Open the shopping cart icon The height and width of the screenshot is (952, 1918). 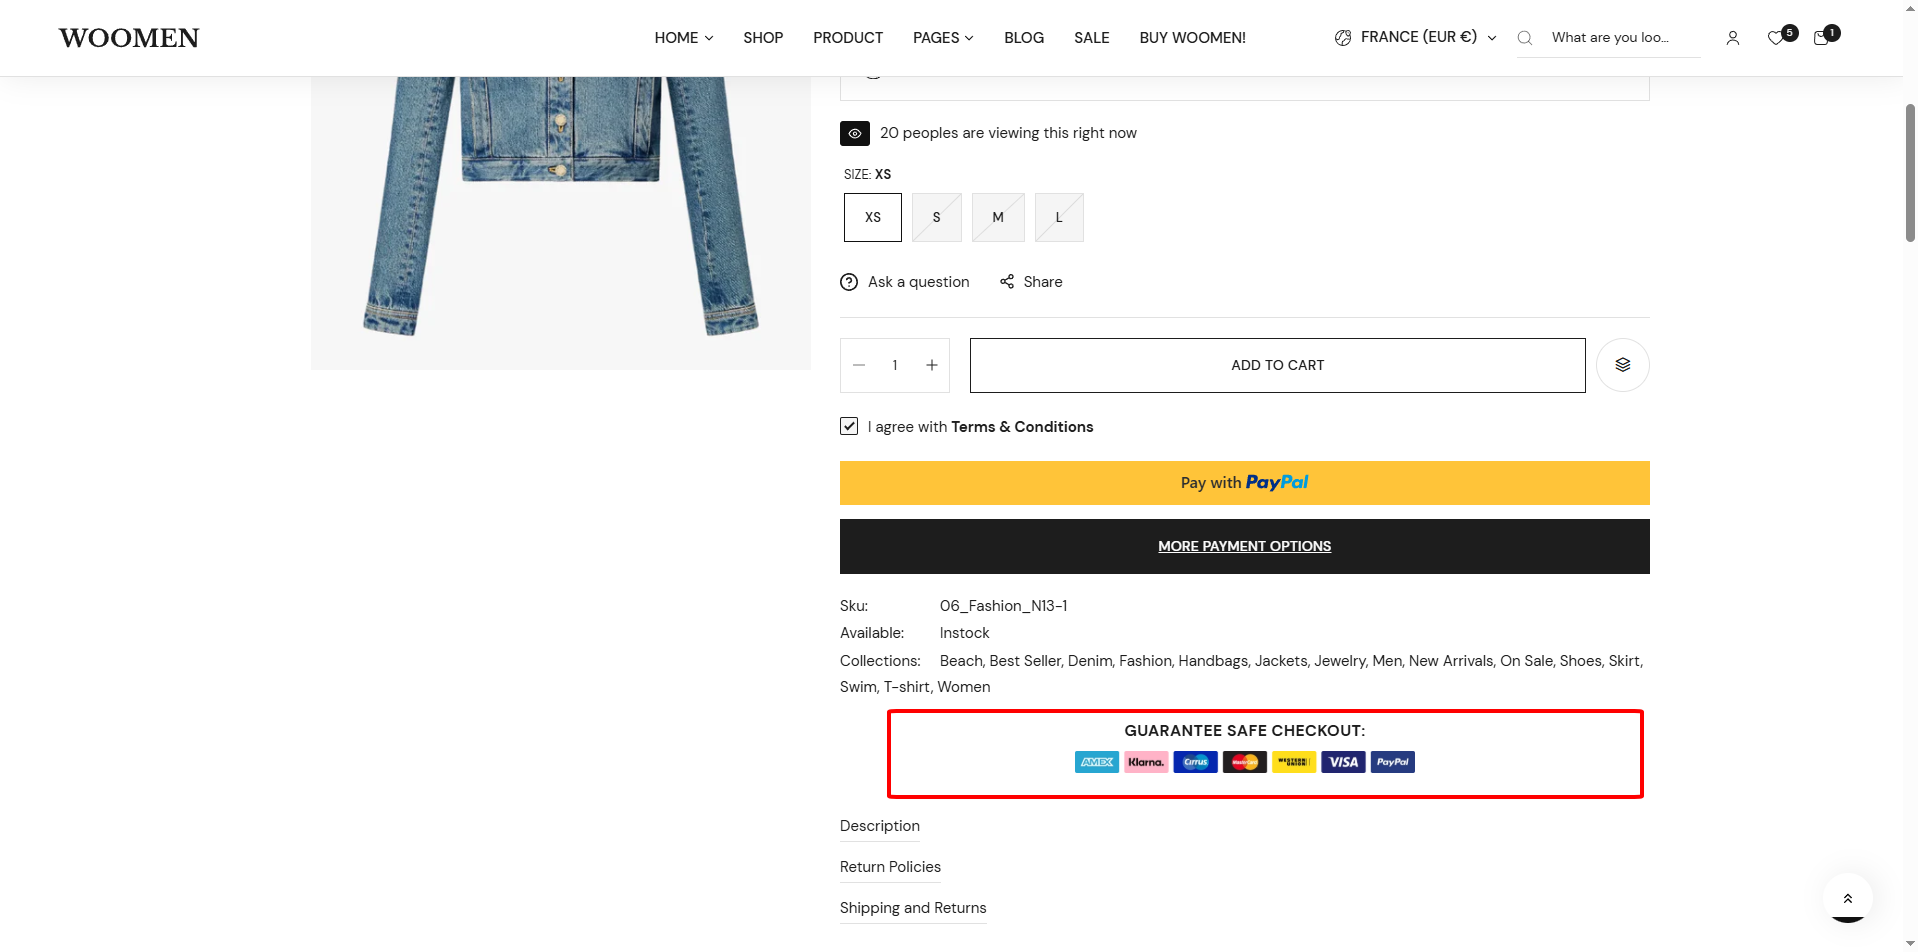point(1821,38)
